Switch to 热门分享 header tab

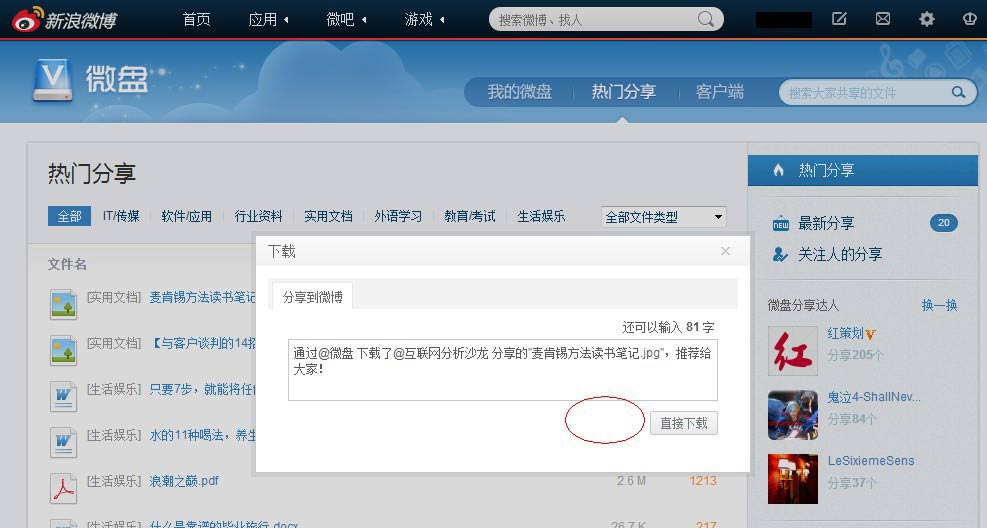point(623,92)
